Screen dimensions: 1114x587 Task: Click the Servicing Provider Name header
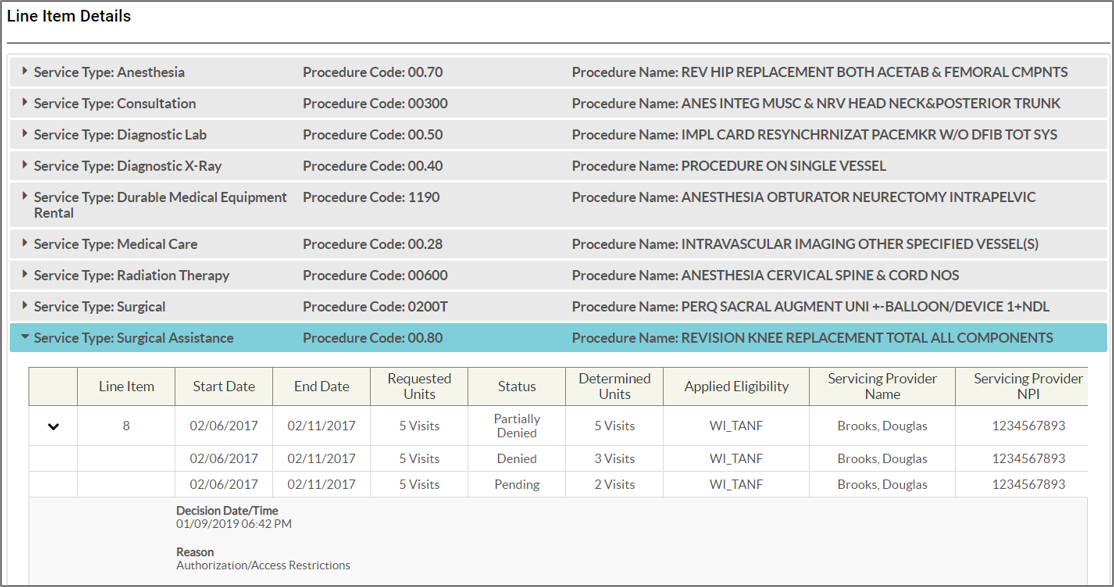(x=882, y=386)
